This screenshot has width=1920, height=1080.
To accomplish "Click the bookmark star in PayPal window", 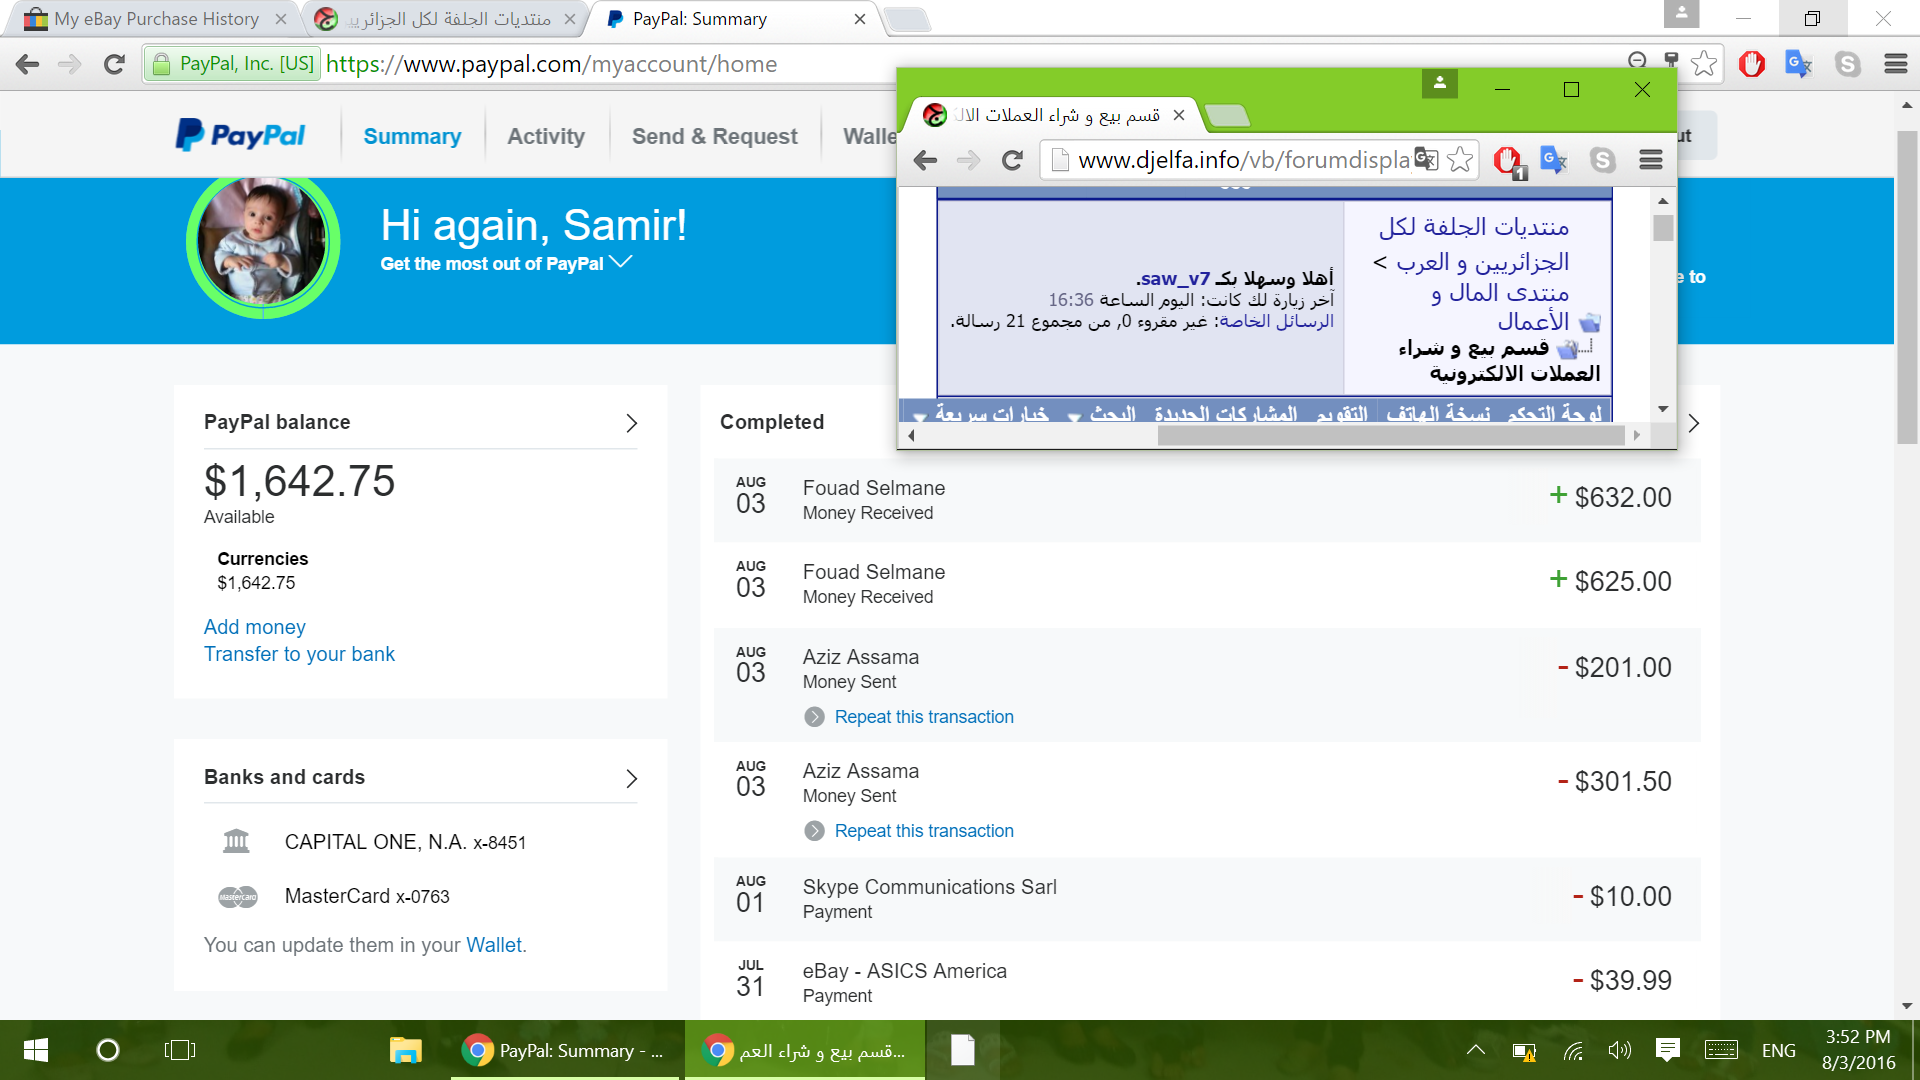I will pos(1704,64).
